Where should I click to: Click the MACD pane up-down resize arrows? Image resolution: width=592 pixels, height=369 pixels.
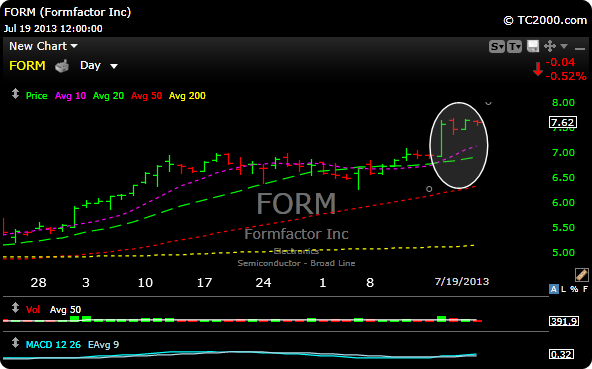[15, 343]
